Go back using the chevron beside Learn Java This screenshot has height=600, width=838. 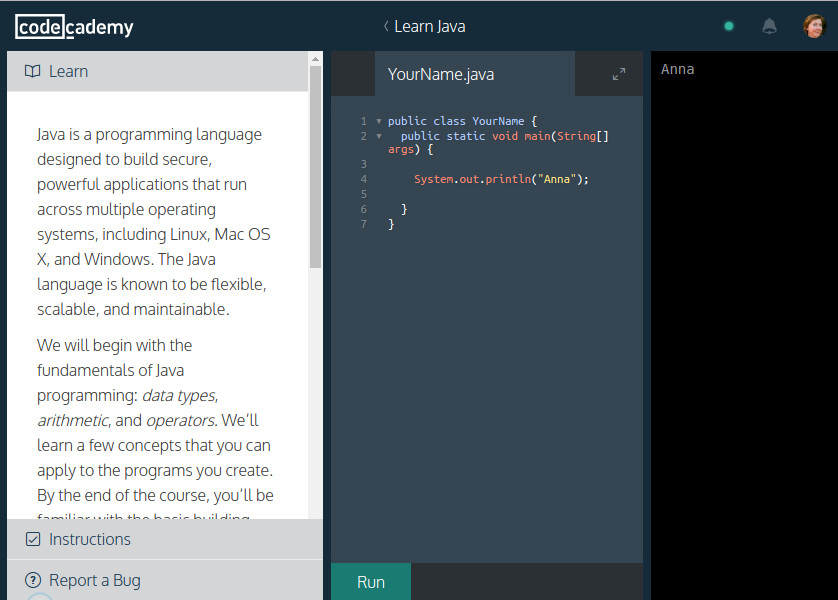(386, 26)
